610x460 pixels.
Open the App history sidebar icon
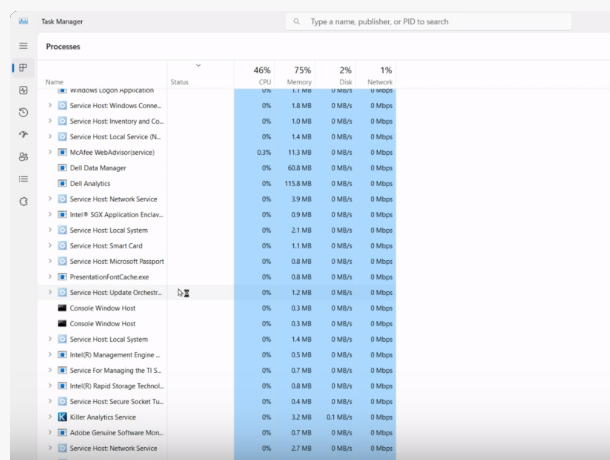click(x=23, y=112)
